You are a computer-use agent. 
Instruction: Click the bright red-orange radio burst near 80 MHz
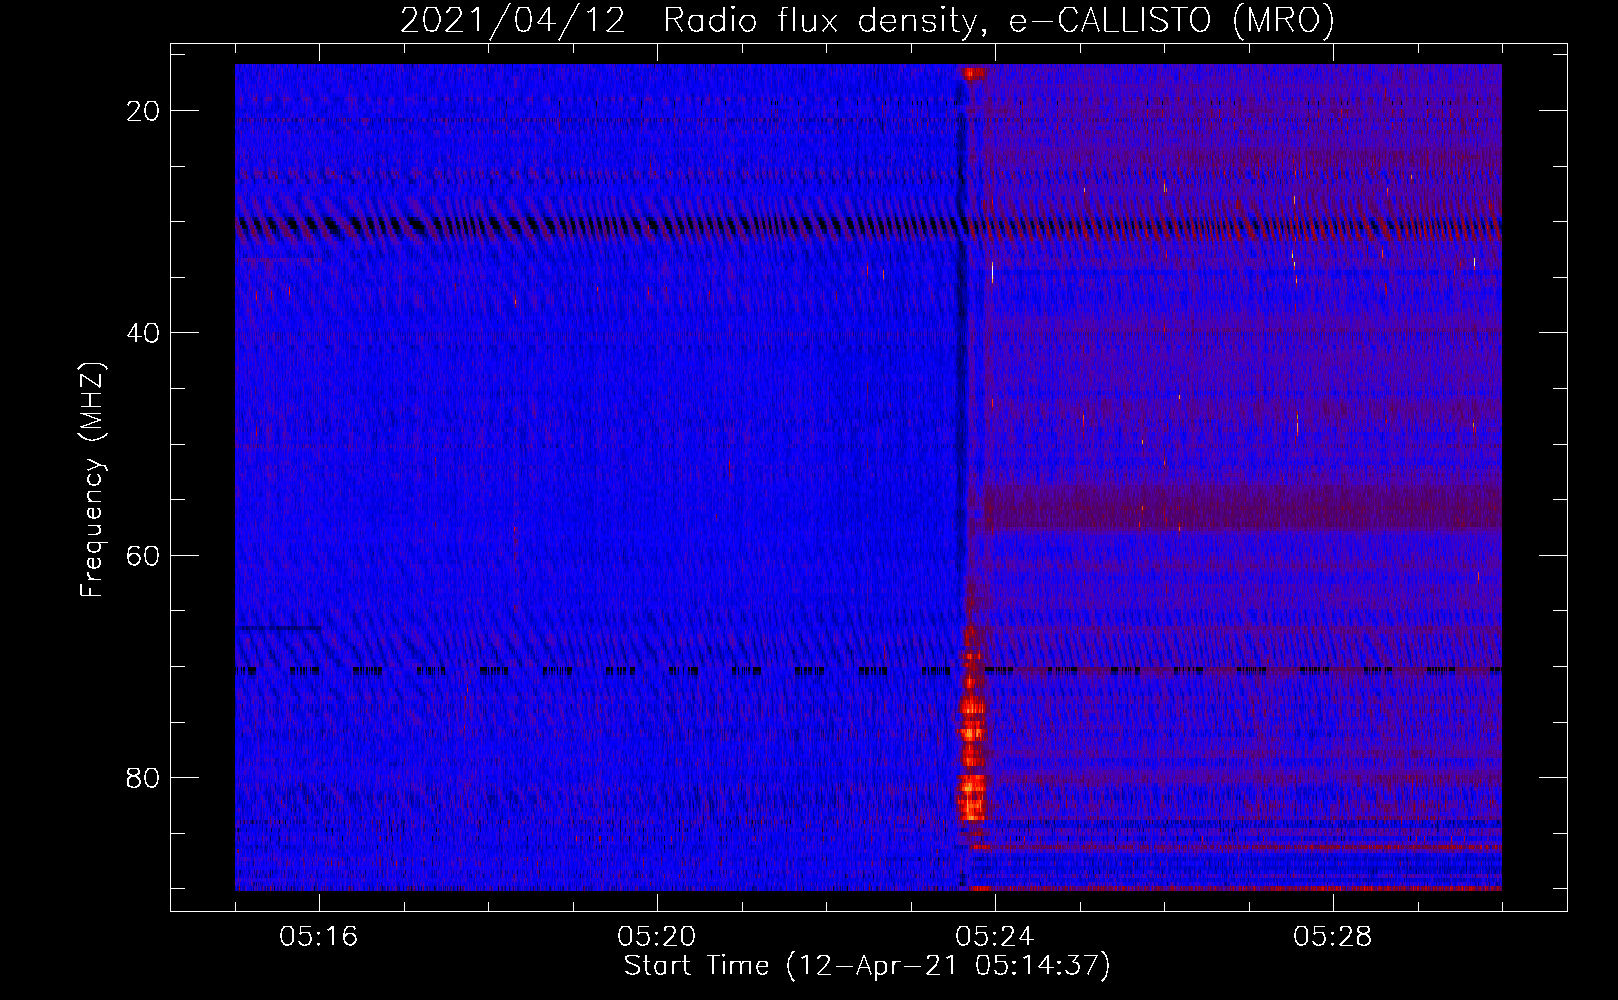click(x=971, y=758)
